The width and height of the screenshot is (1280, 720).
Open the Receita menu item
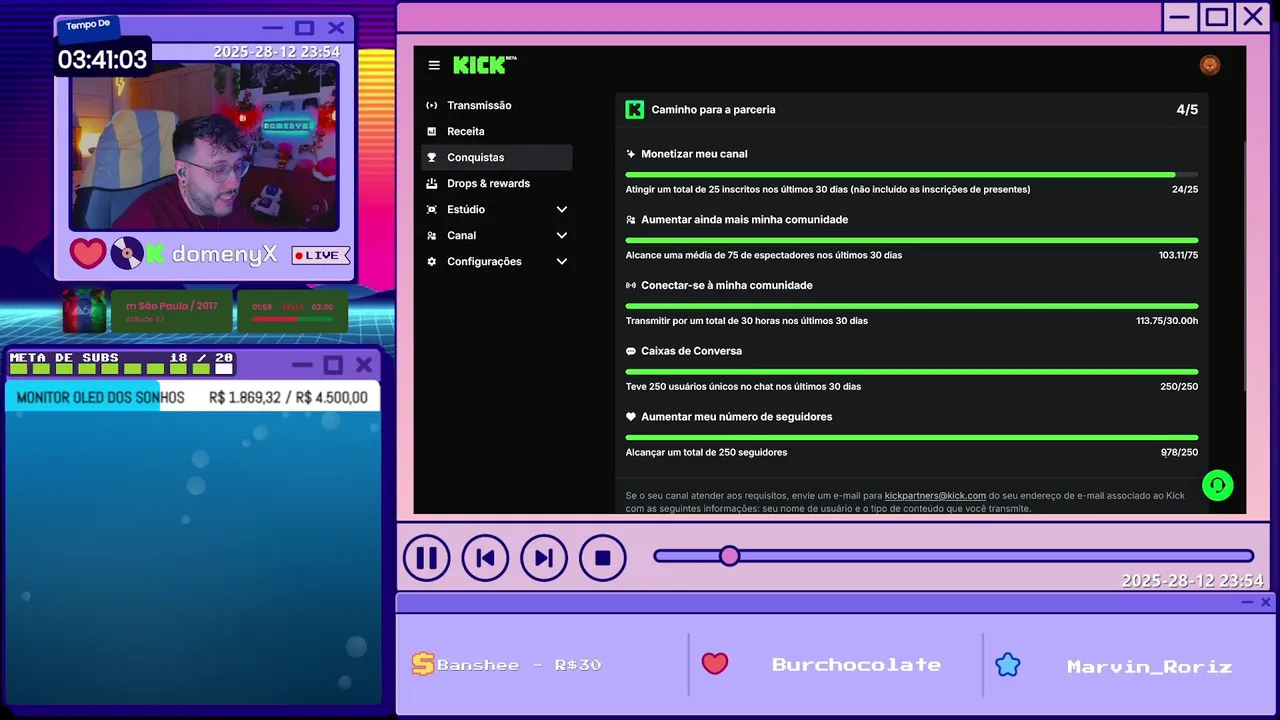(497, 131)
